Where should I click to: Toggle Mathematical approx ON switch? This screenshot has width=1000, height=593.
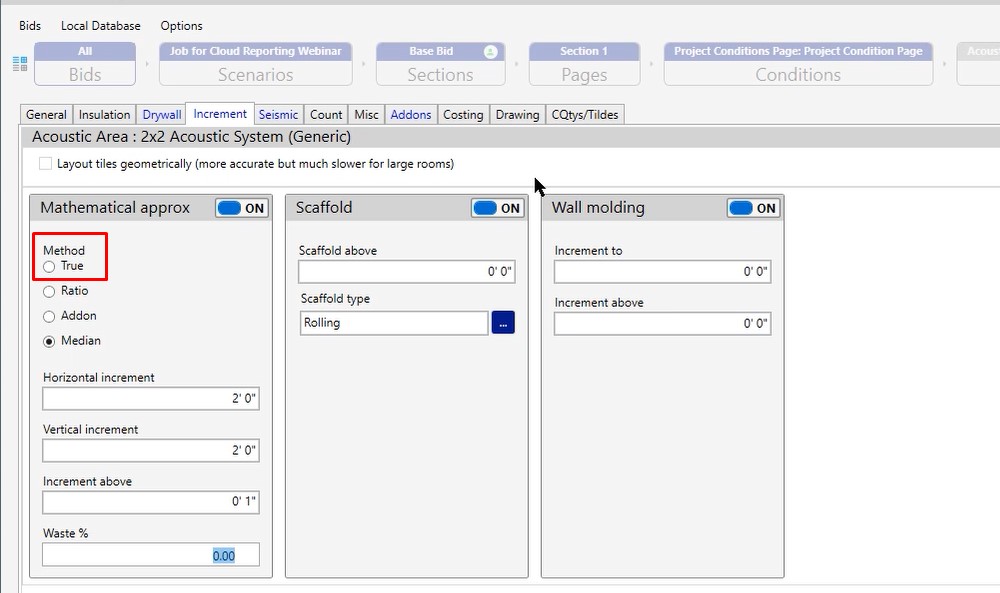pyautogui.click(x=242, y=208)
